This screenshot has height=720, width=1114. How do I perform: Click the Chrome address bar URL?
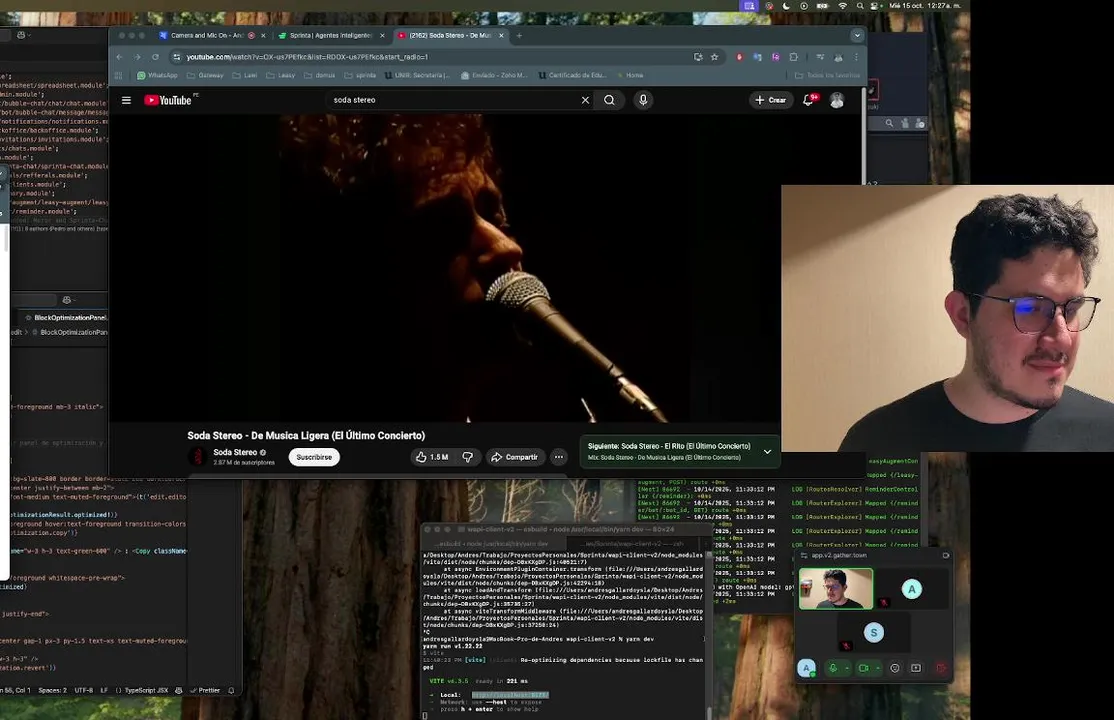click(308, 57)
